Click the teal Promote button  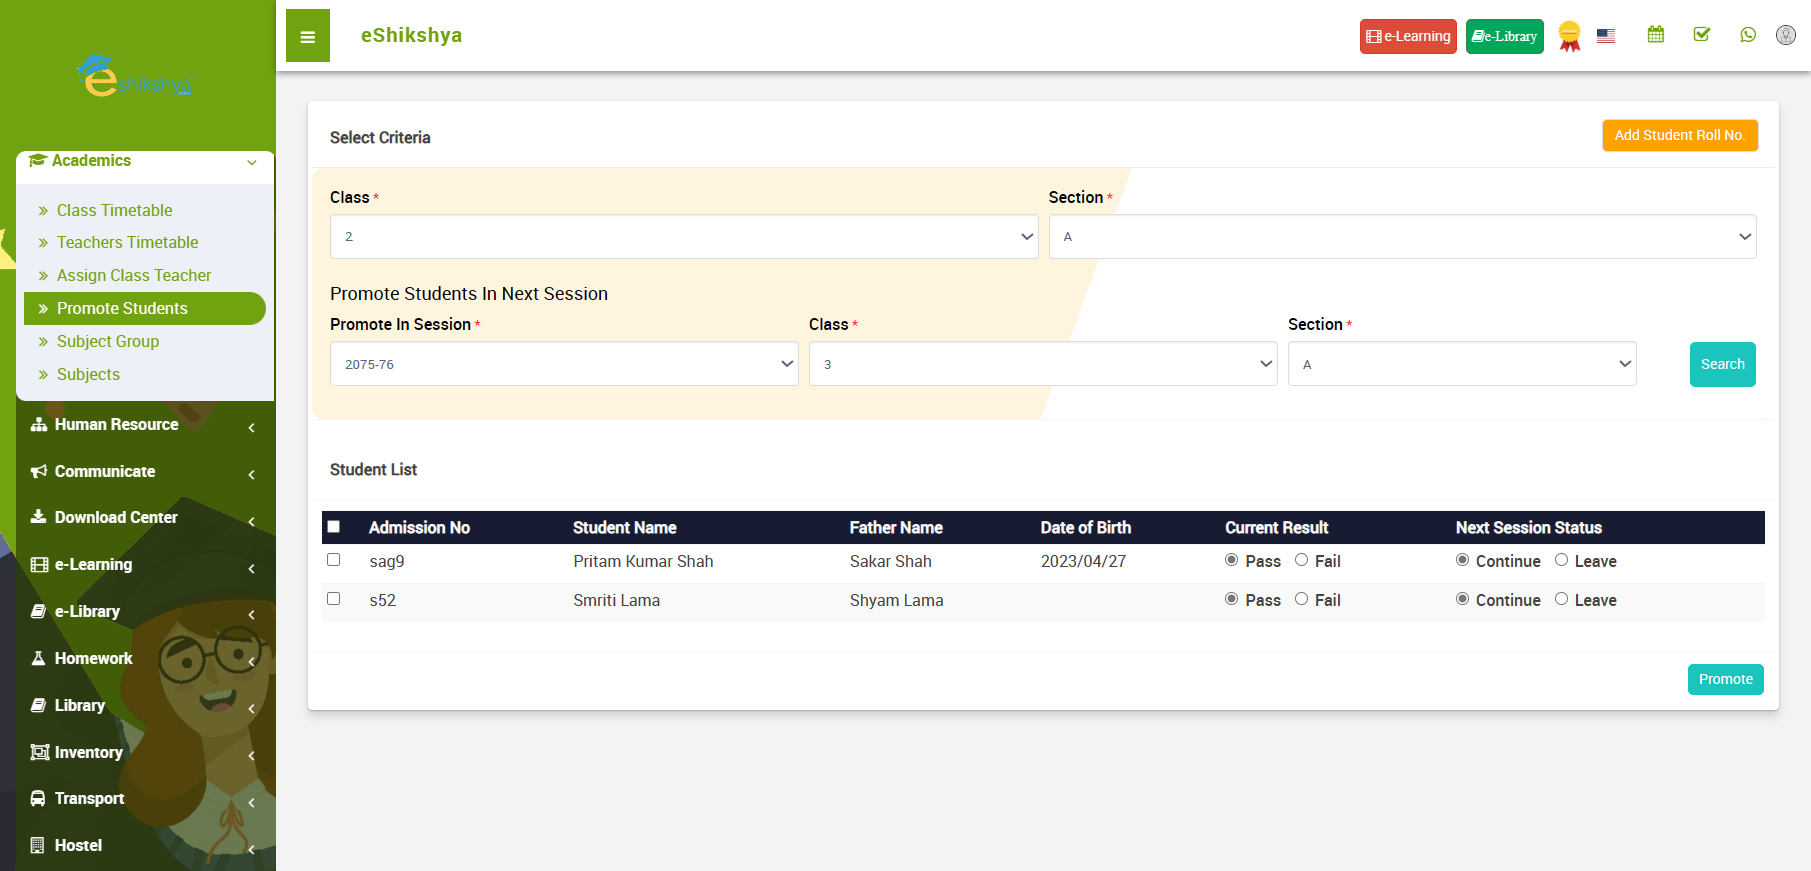pyautogui.click(x=1725, y=679)
